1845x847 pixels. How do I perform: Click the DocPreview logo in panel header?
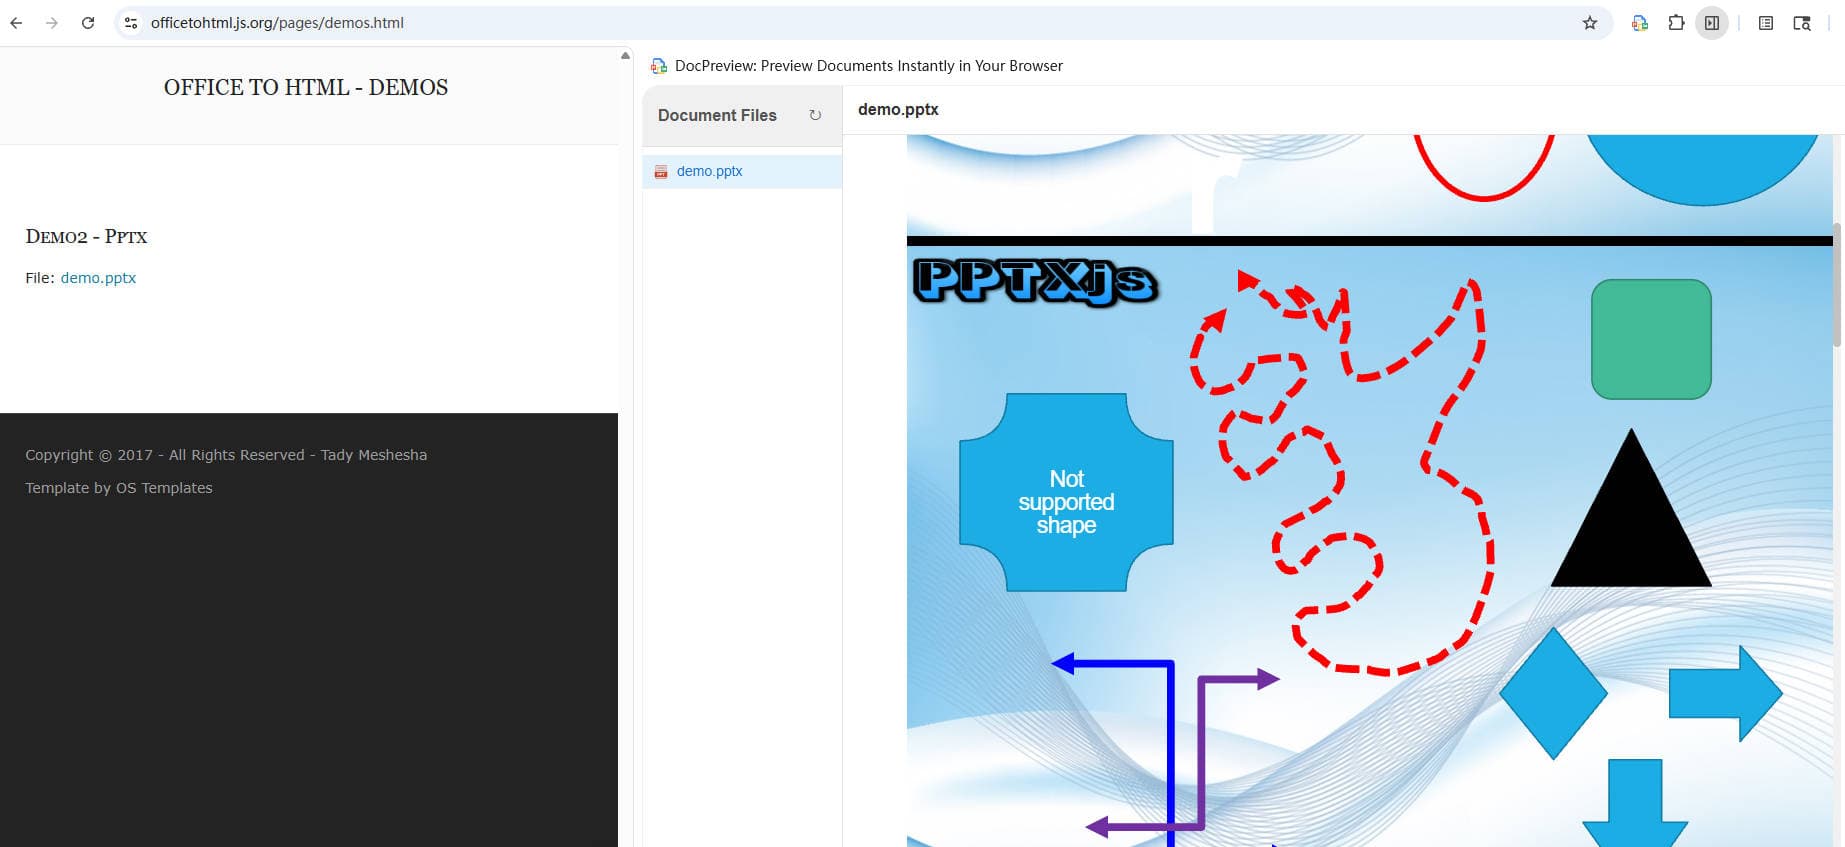659,66
